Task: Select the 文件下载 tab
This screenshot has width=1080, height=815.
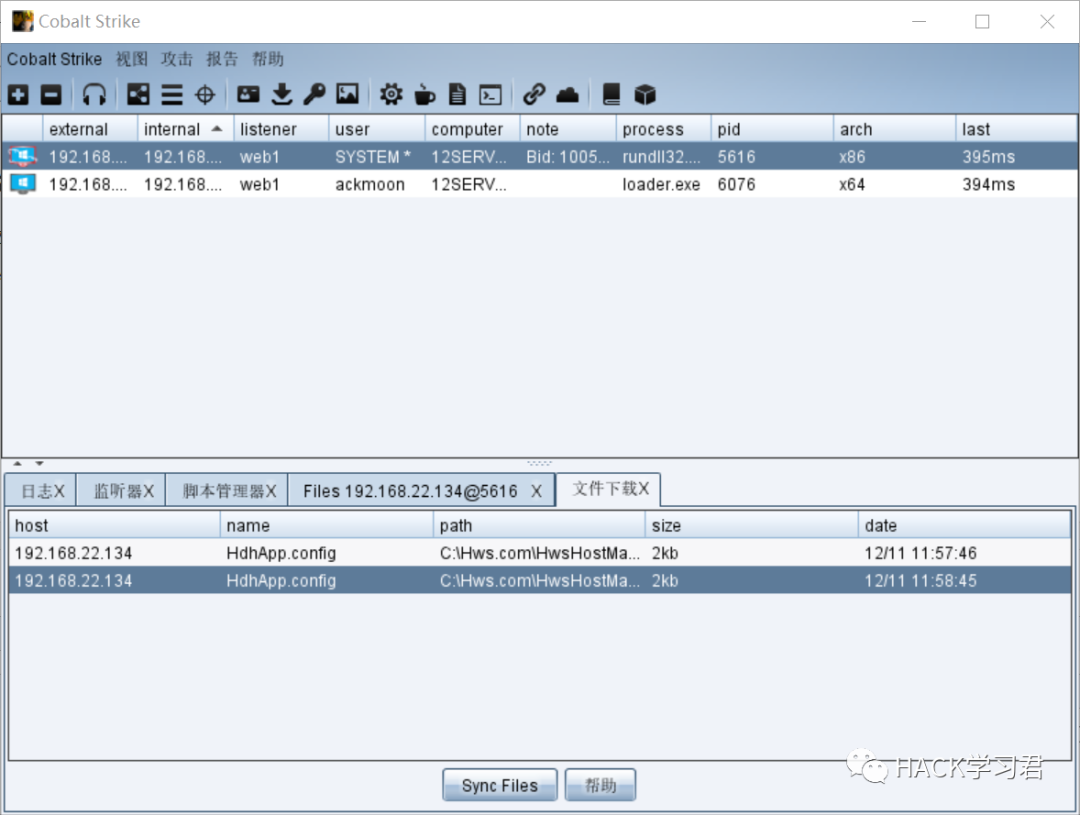Action: point(609,488)
